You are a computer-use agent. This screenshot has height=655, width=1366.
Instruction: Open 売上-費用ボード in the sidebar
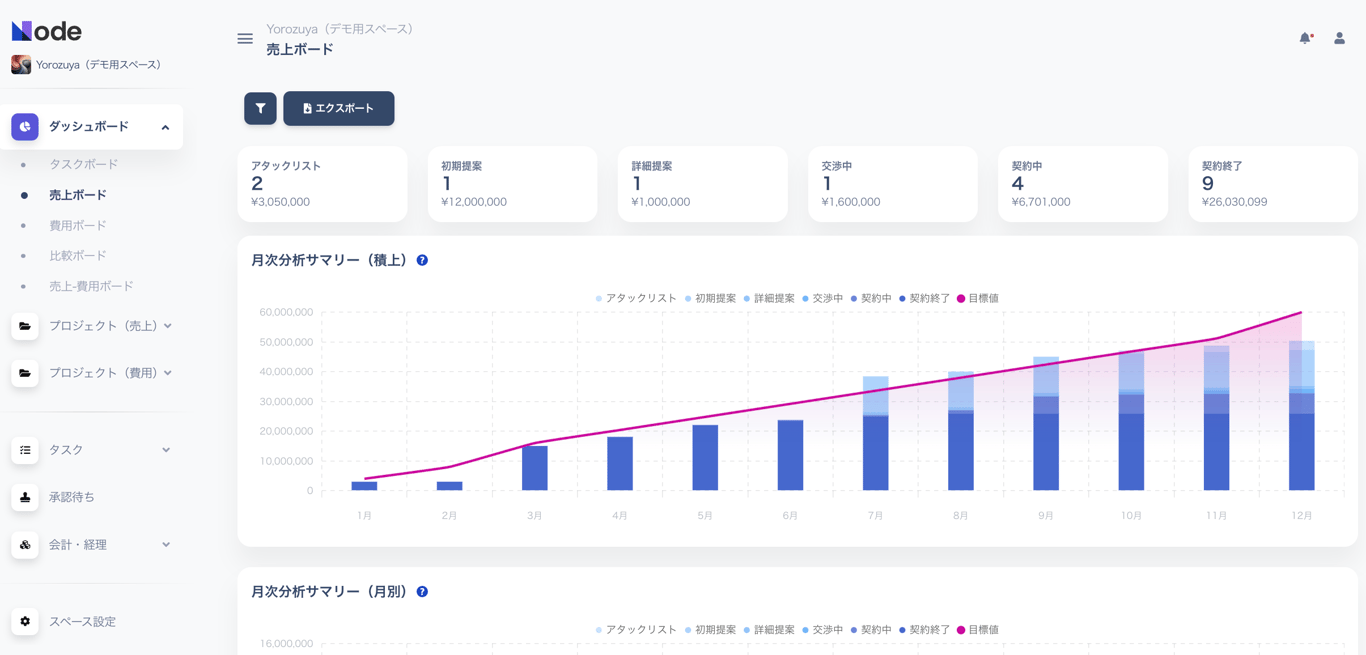tap(91, 286)
